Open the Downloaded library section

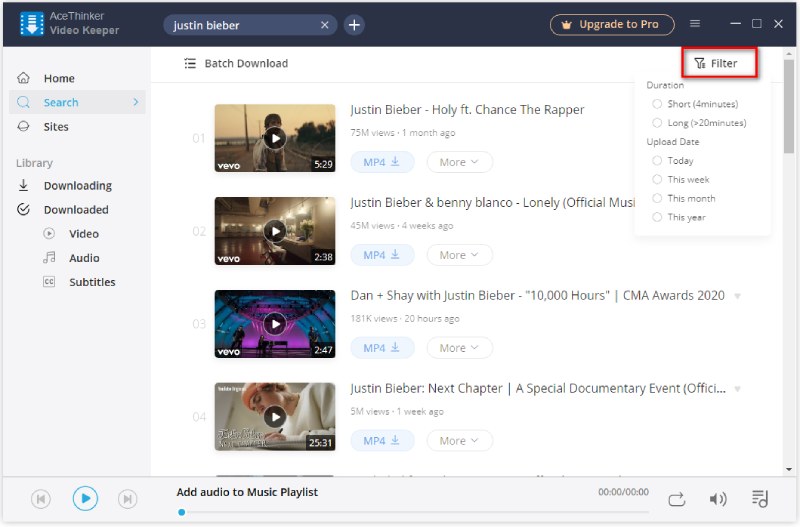point(77,210)
